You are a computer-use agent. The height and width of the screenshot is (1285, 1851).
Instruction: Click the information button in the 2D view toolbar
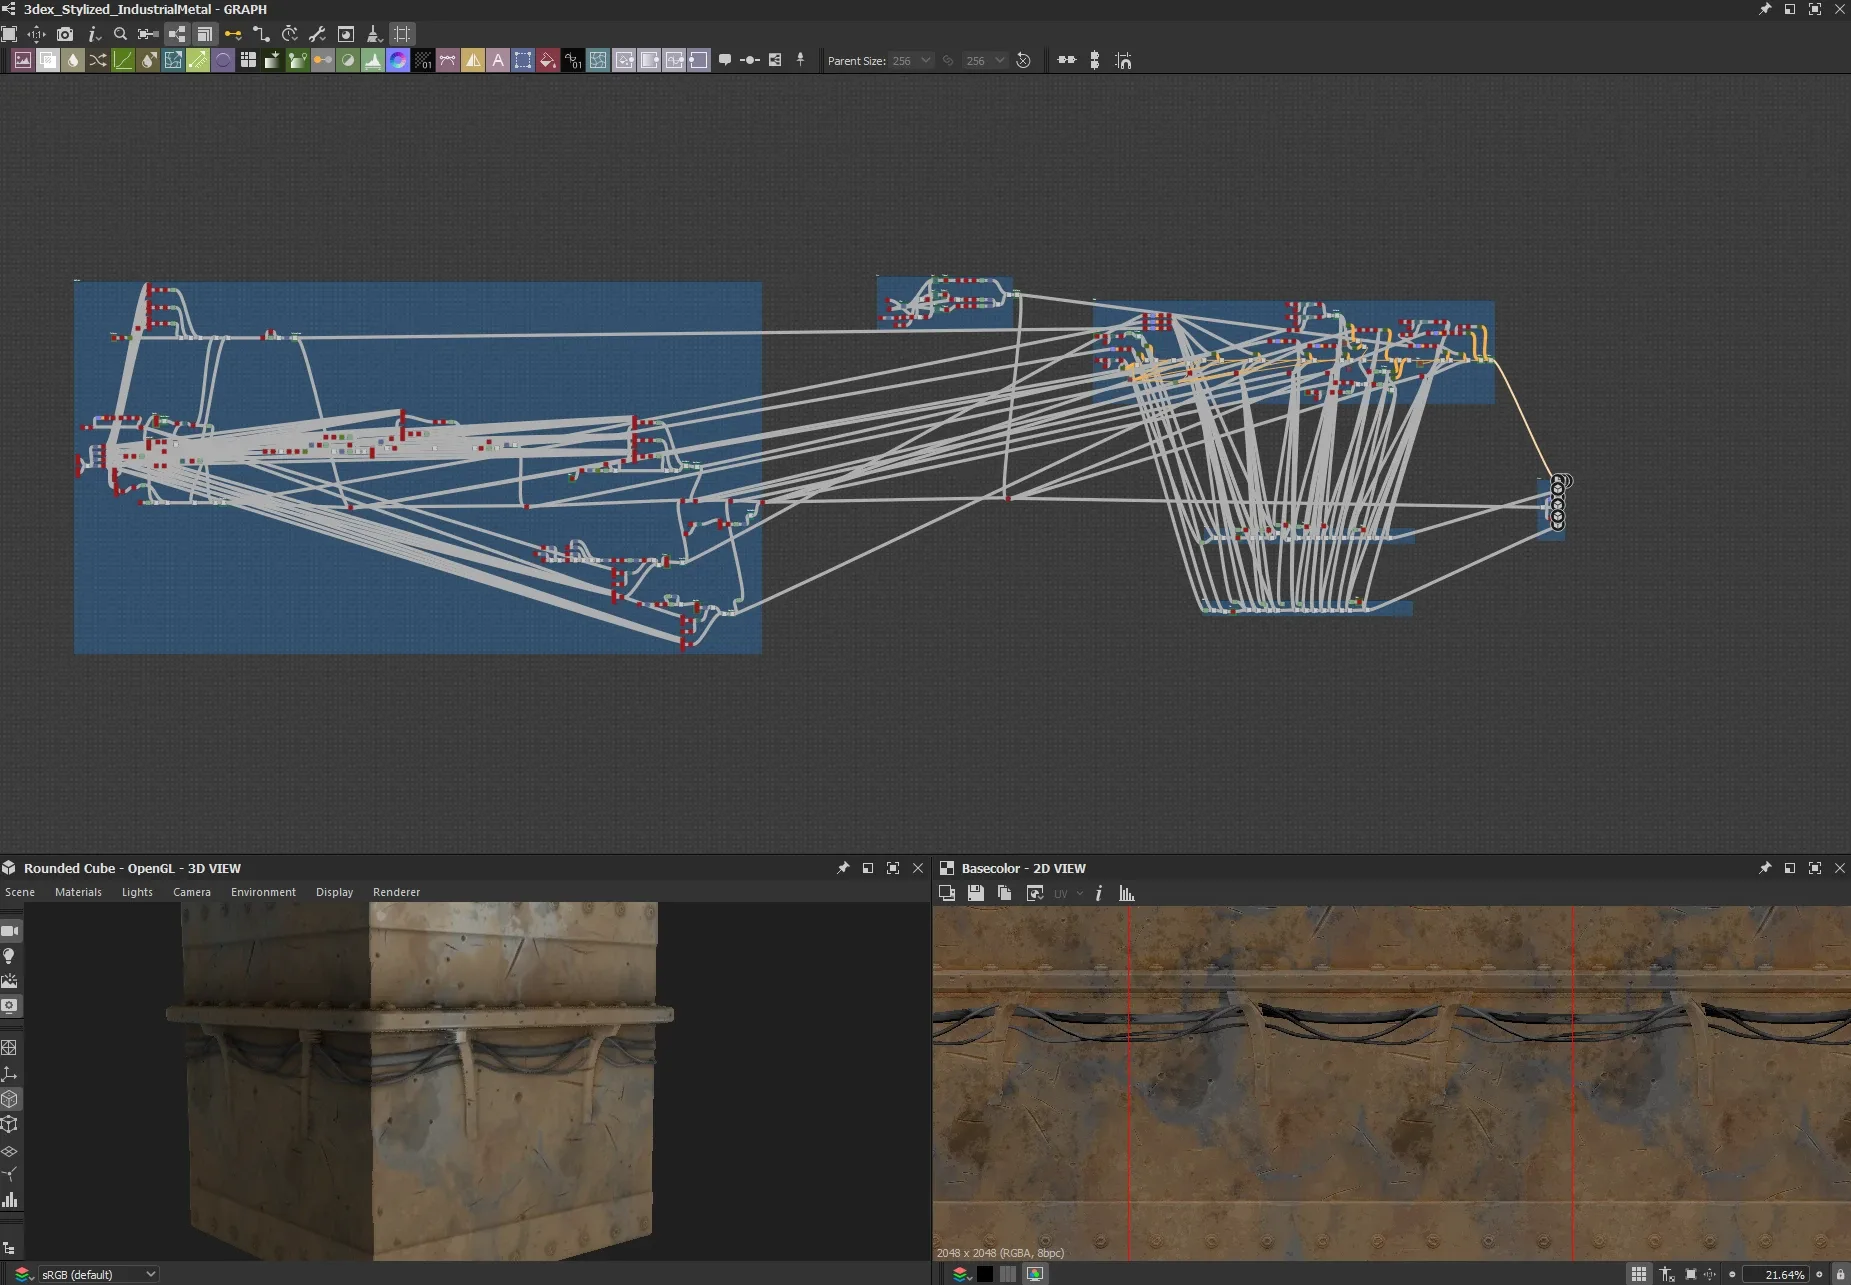[1099, 893]
